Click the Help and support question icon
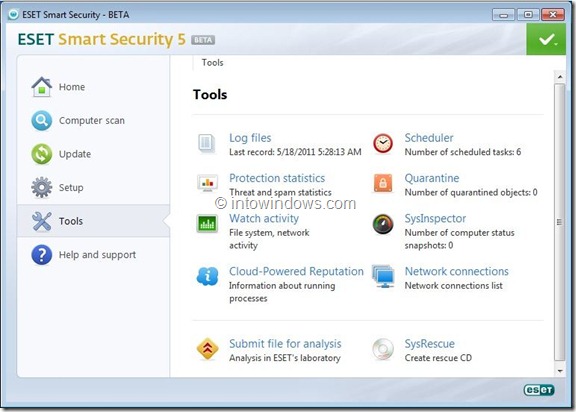 [x=42, y=254]
